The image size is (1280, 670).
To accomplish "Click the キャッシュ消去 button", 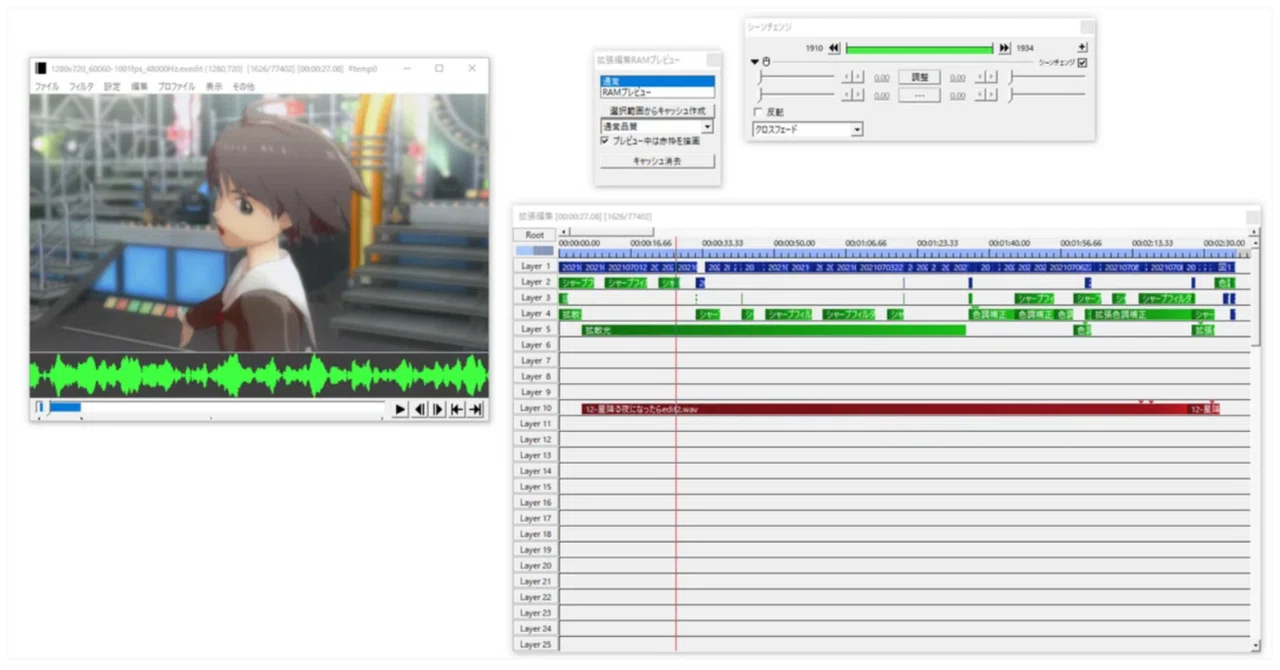I will click(657, 161).
